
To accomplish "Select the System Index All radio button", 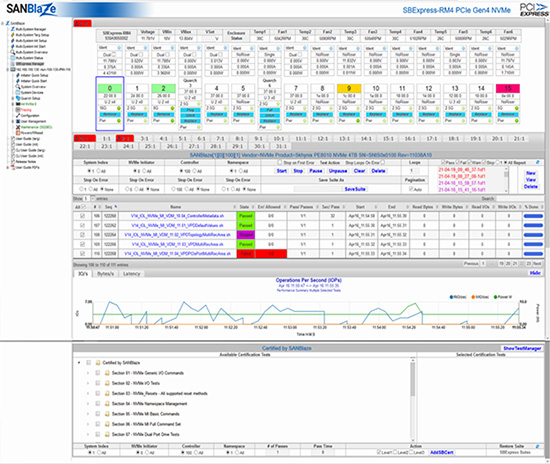I will click(99, 171).
